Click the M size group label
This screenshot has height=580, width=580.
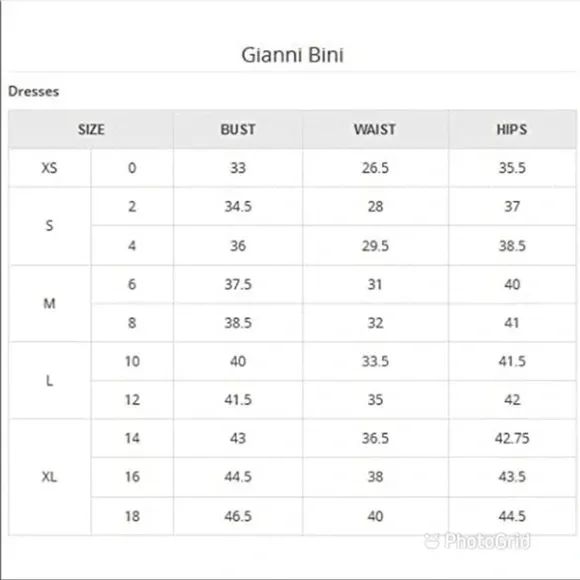coord(50,304)
